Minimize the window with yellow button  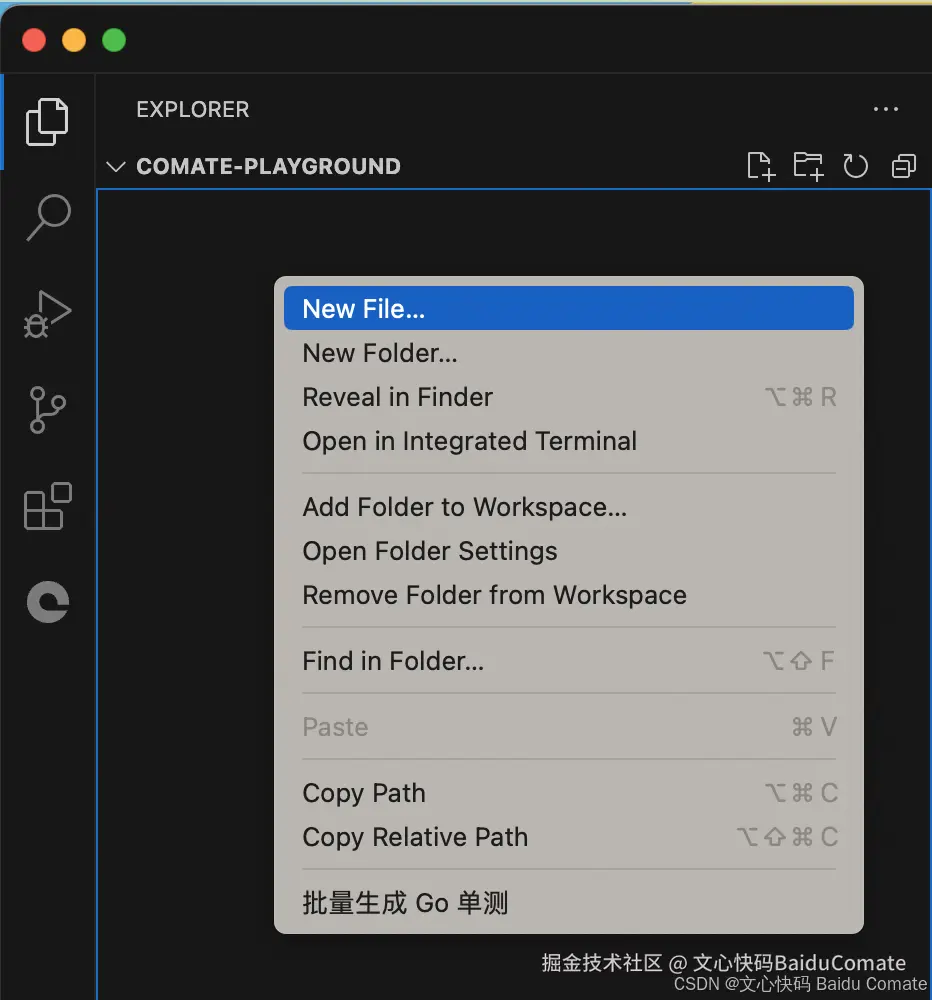point(74,40)
